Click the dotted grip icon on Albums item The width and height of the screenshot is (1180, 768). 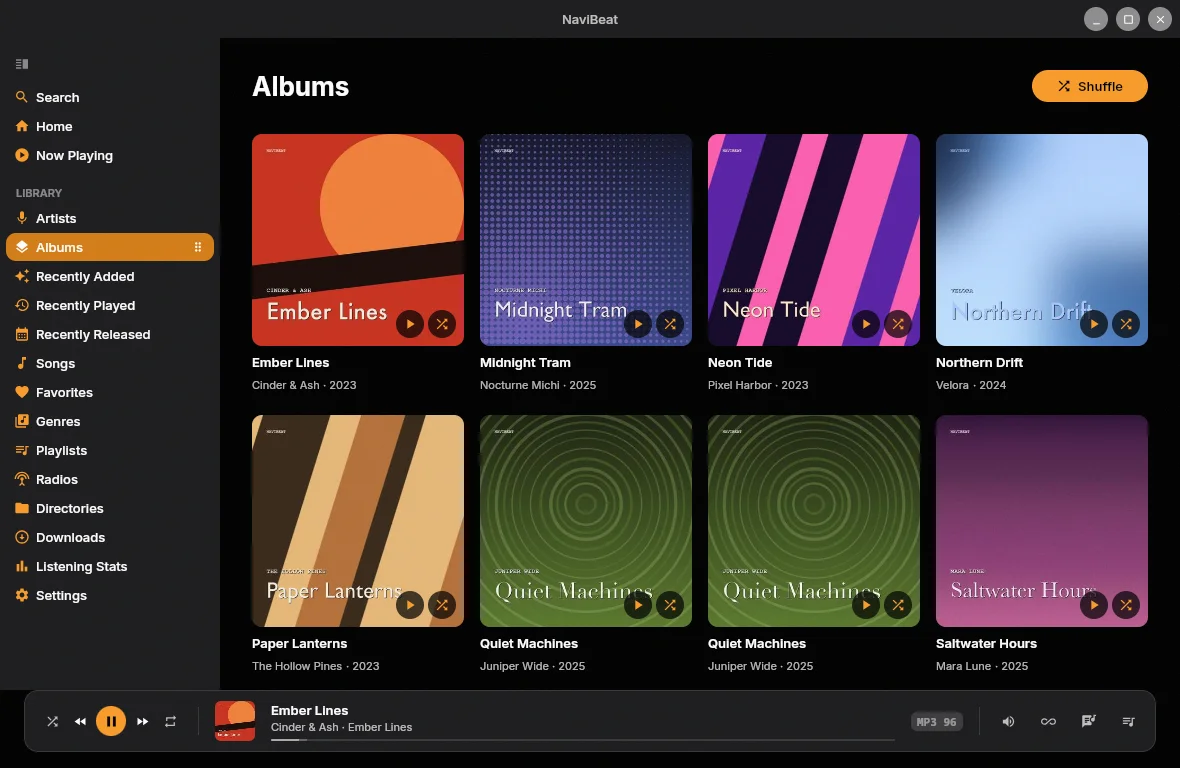point(198,247)
